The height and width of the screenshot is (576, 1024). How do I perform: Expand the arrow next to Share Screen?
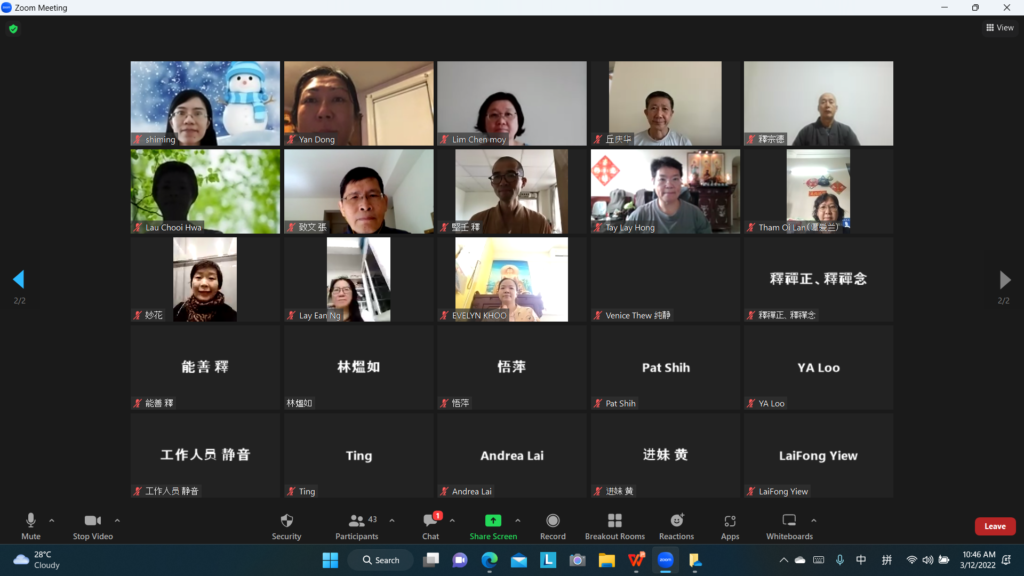click(x=517, y=520)
